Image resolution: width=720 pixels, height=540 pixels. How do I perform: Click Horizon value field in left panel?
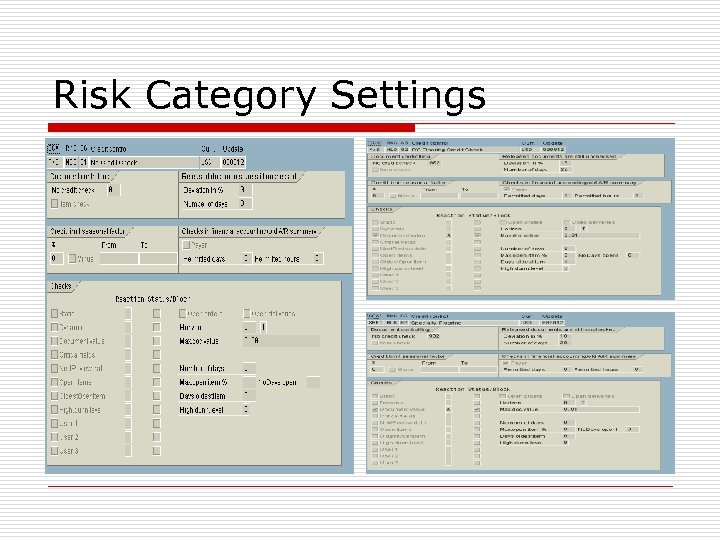tap(249, 327)
